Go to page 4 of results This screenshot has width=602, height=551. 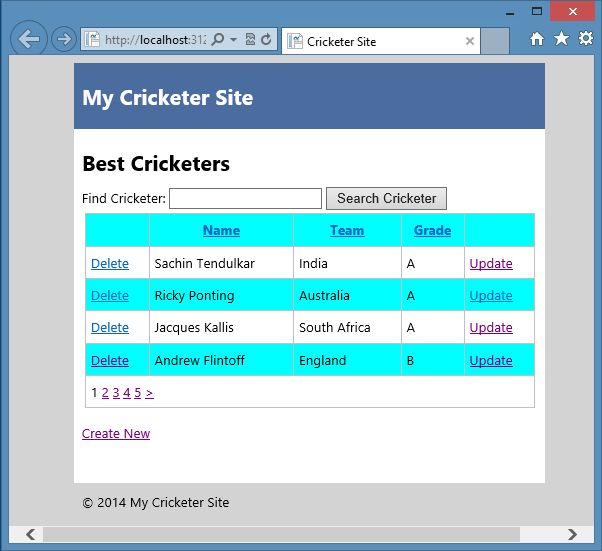pos(127,392)
